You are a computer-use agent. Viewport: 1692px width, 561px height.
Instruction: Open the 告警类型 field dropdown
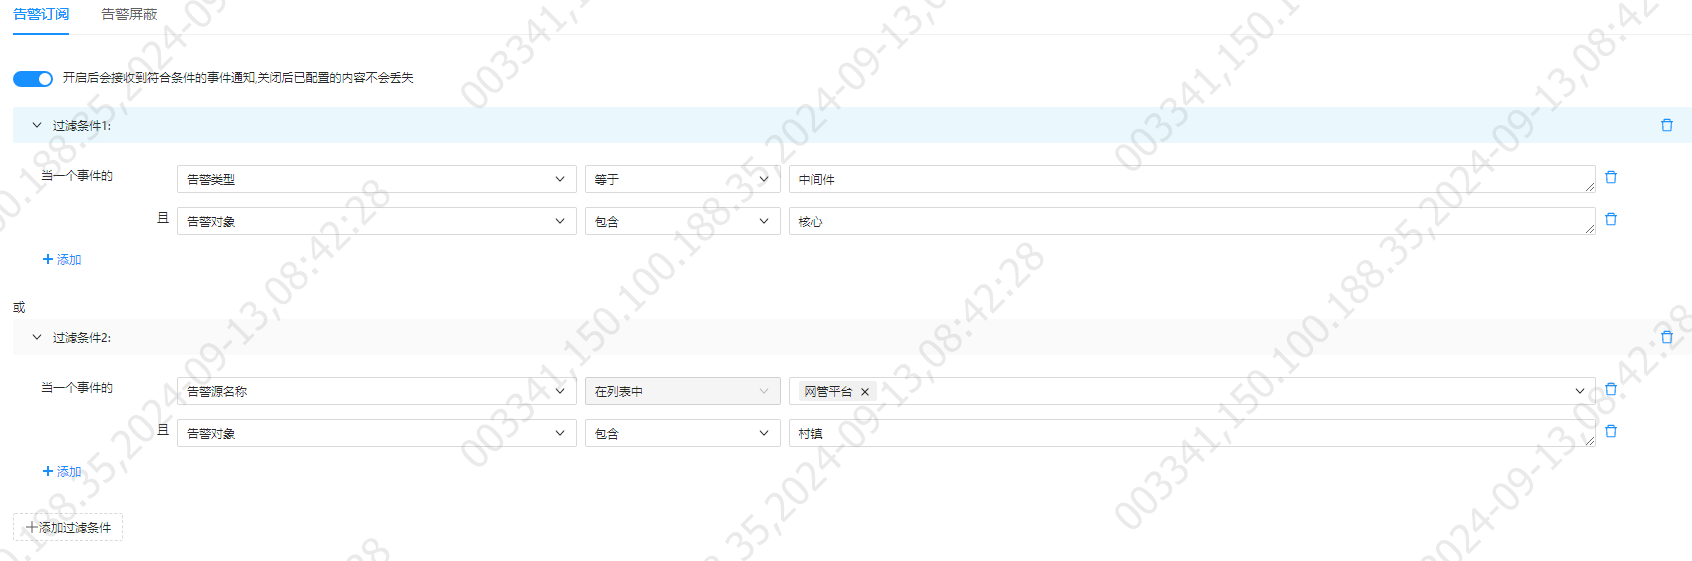click(x=377, y=179)
